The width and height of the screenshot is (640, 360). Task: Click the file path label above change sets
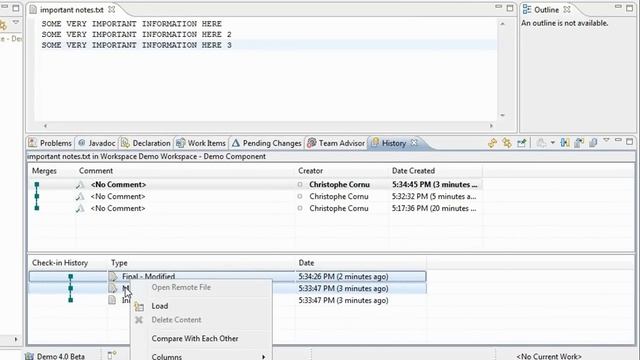(x=146, y=156)
